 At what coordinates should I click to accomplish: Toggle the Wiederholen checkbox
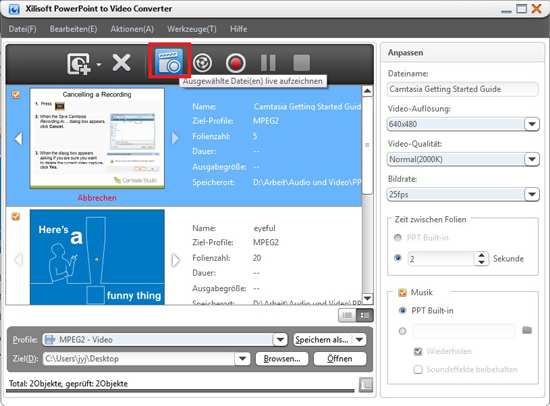[x=418, y=351]
